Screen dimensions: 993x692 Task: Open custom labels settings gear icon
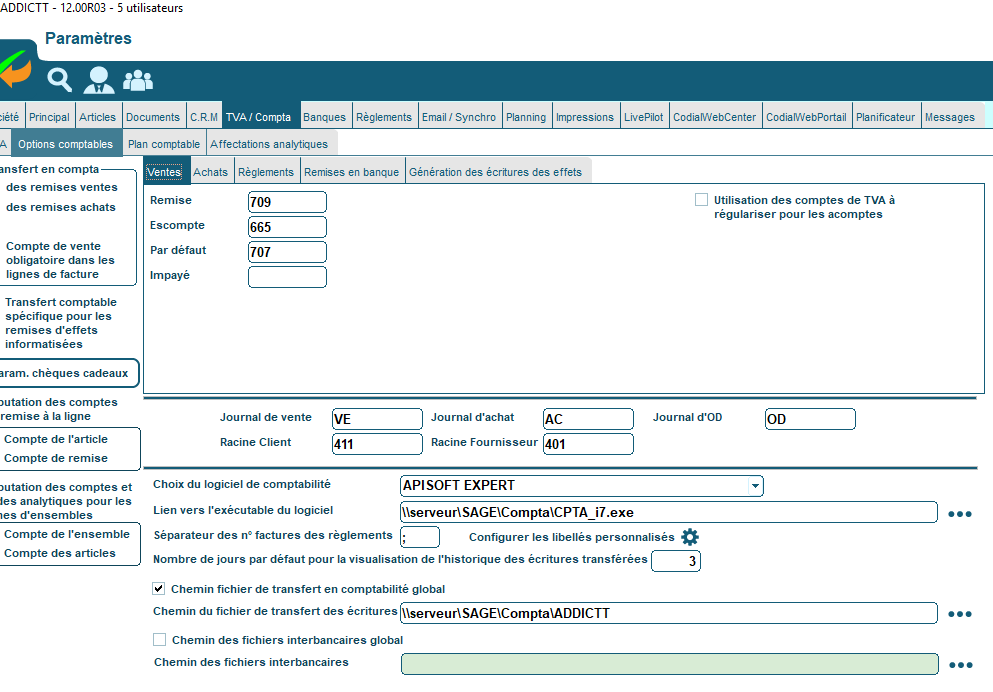[690, 537]
